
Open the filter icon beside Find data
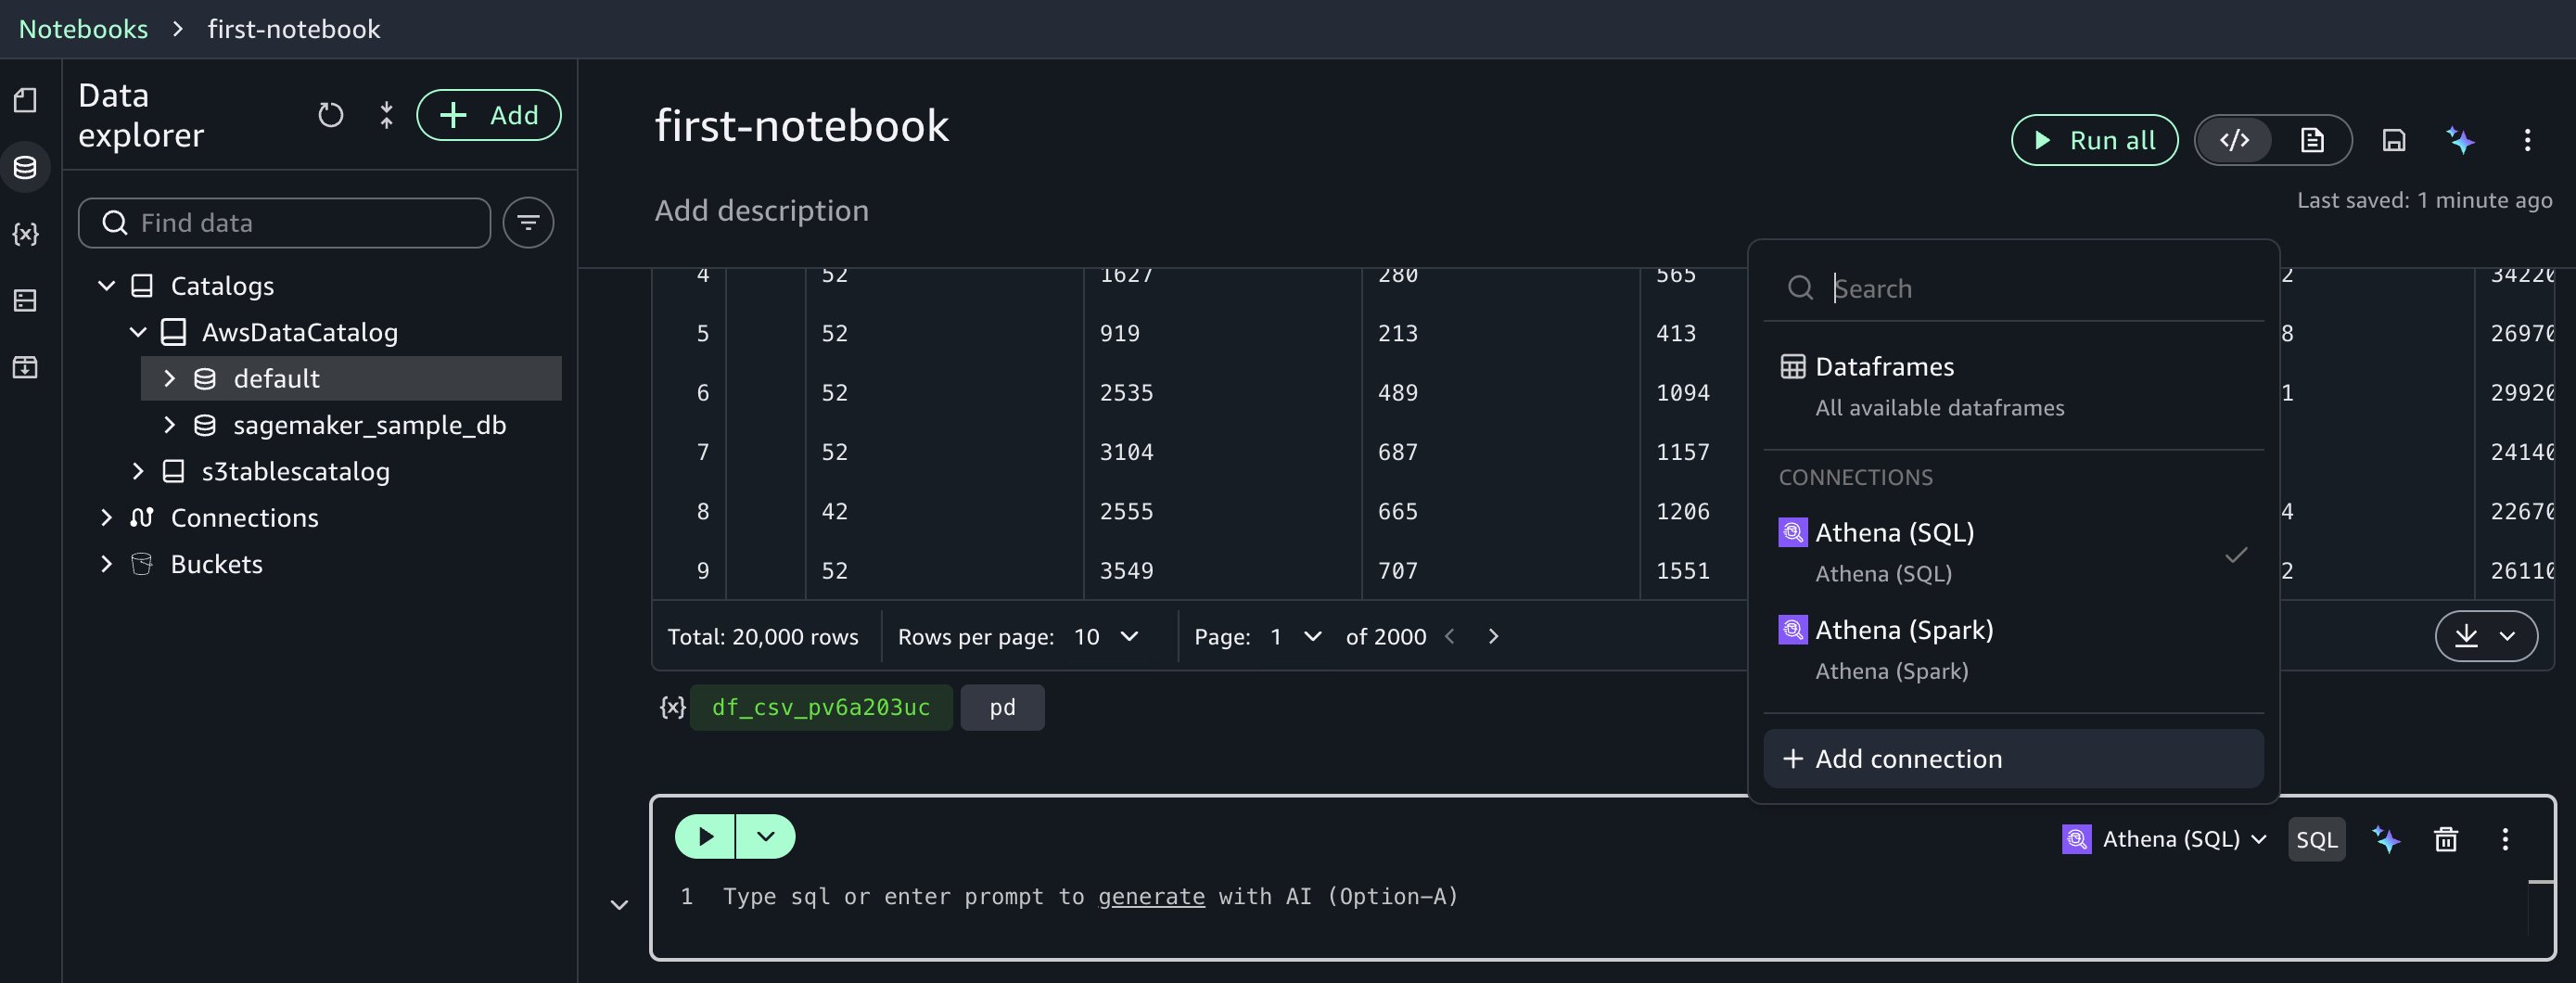click(x=528, y=222)
